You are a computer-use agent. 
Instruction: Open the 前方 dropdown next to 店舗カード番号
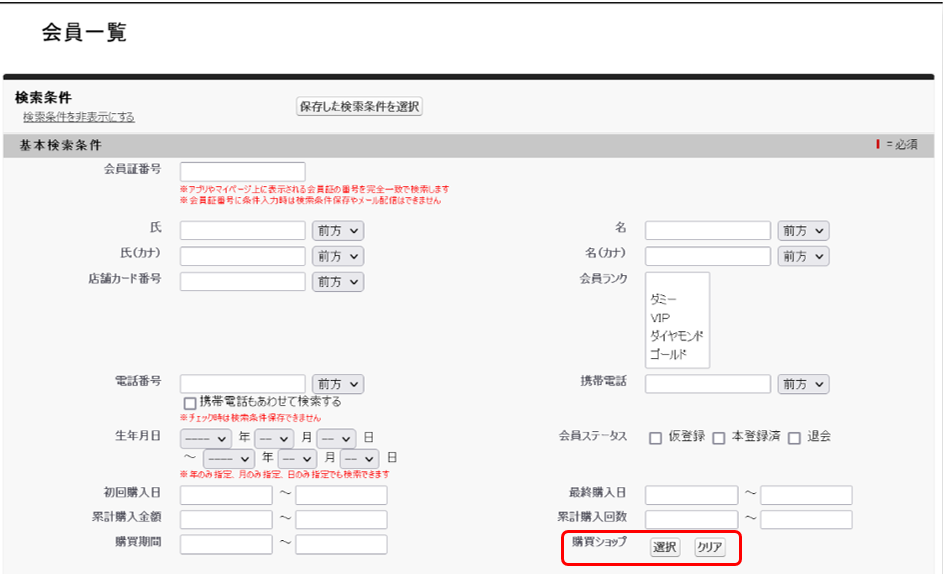pos(337,282)
